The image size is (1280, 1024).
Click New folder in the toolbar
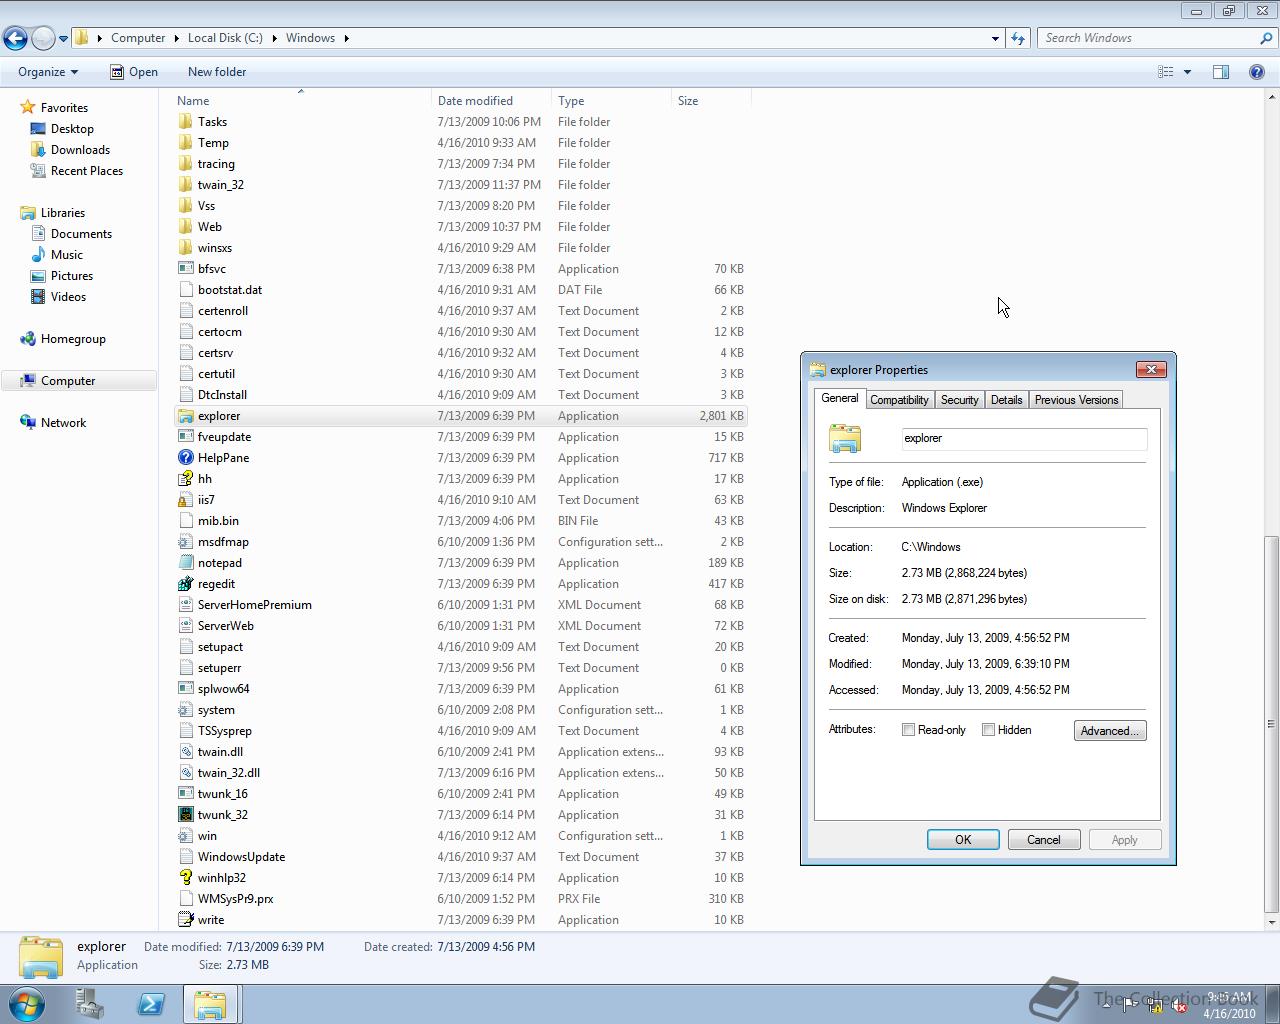[x=217, y=72]
